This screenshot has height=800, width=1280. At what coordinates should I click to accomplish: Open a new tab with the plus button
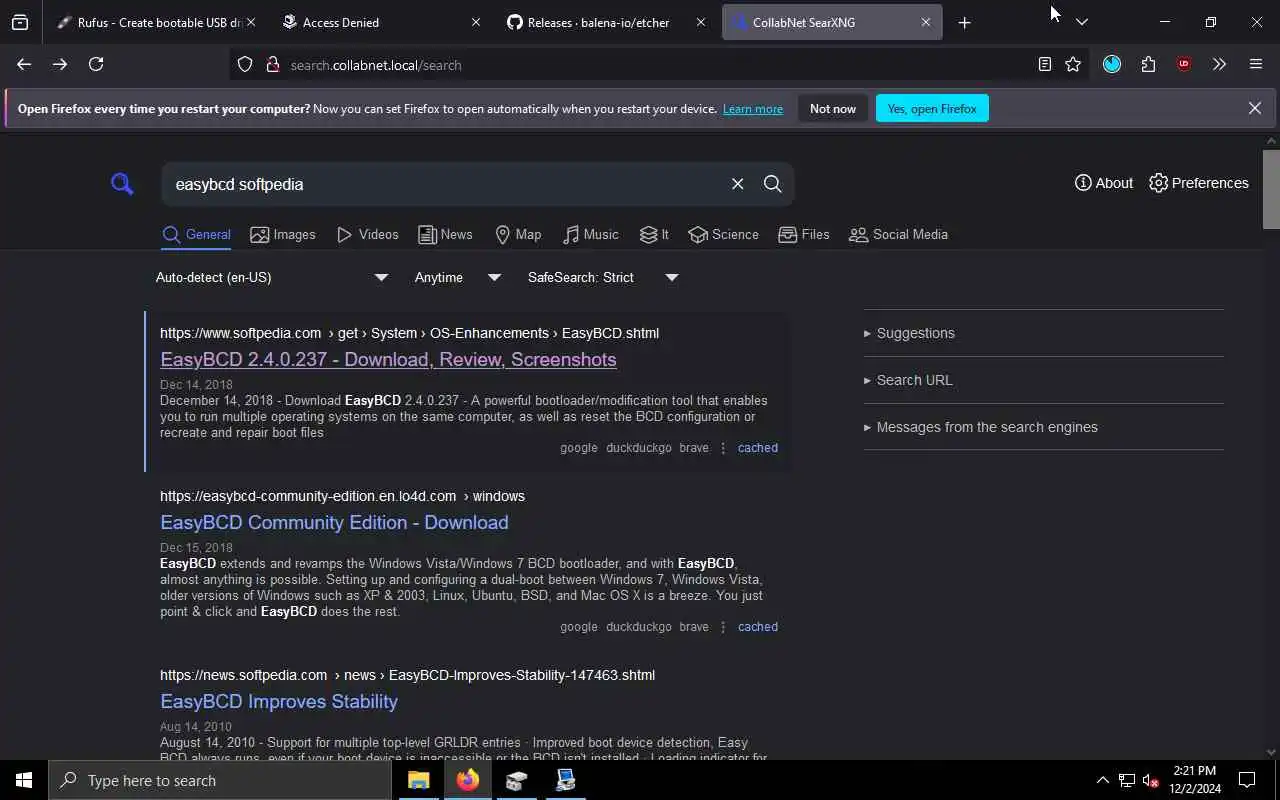click(964, 22)
